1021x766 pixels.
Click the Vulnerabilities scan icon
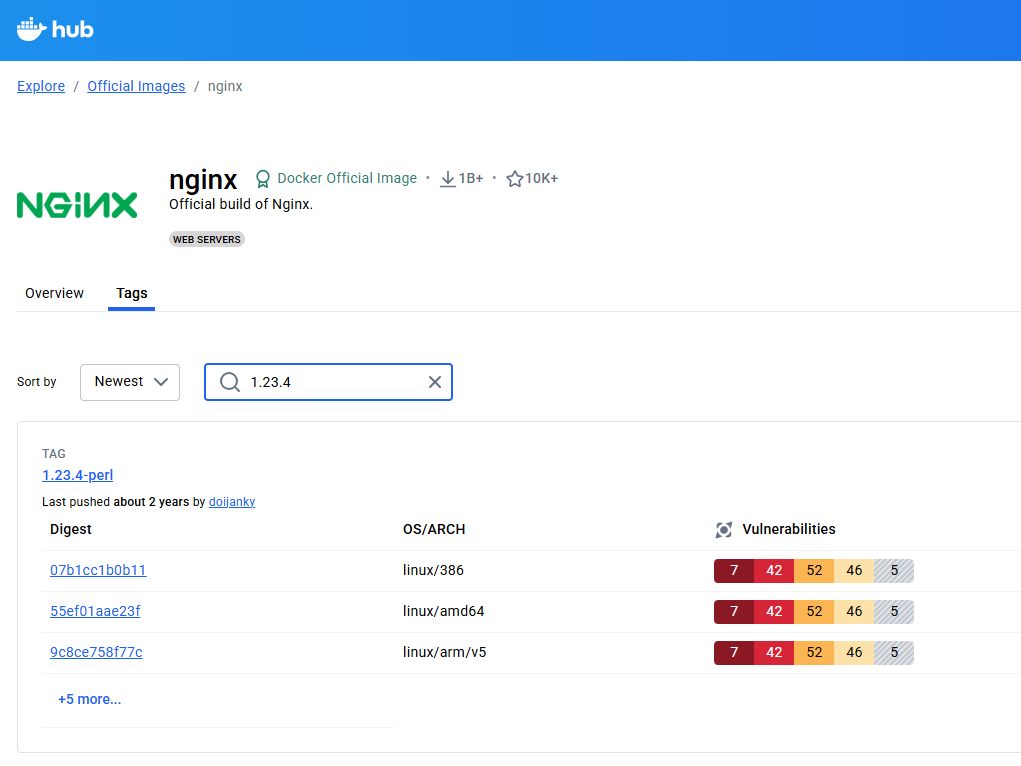click(723, 530)
